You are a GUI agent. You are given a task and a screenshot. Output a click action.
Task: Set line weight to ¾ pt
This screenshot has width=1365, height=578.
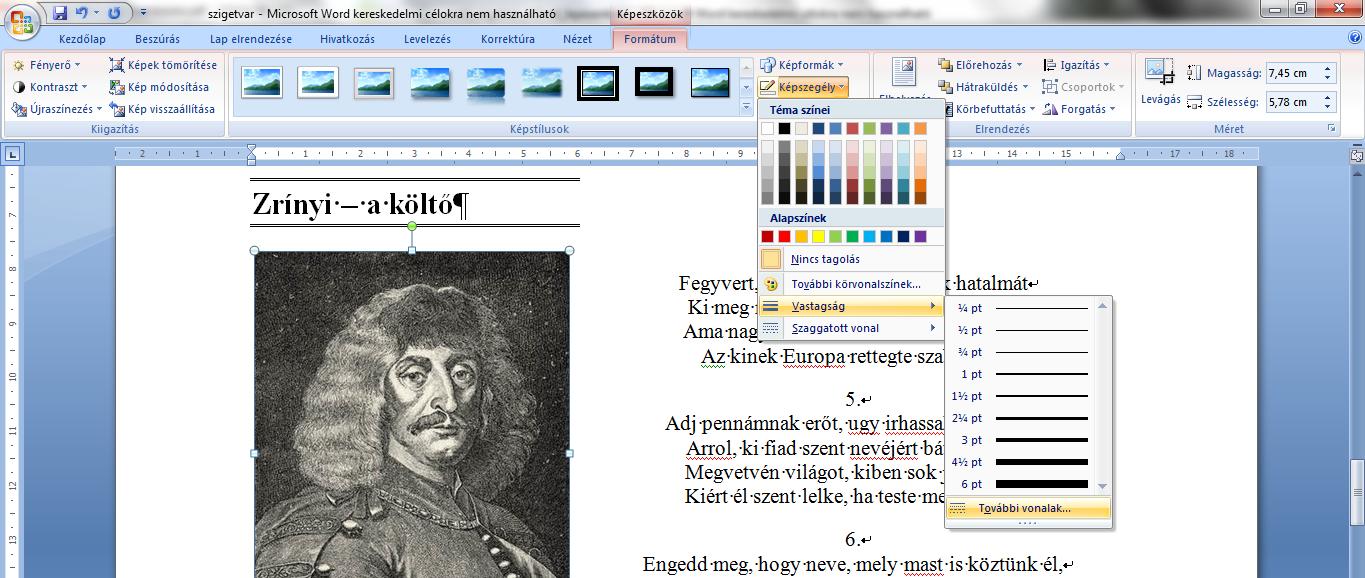[x=1022, y=352]
